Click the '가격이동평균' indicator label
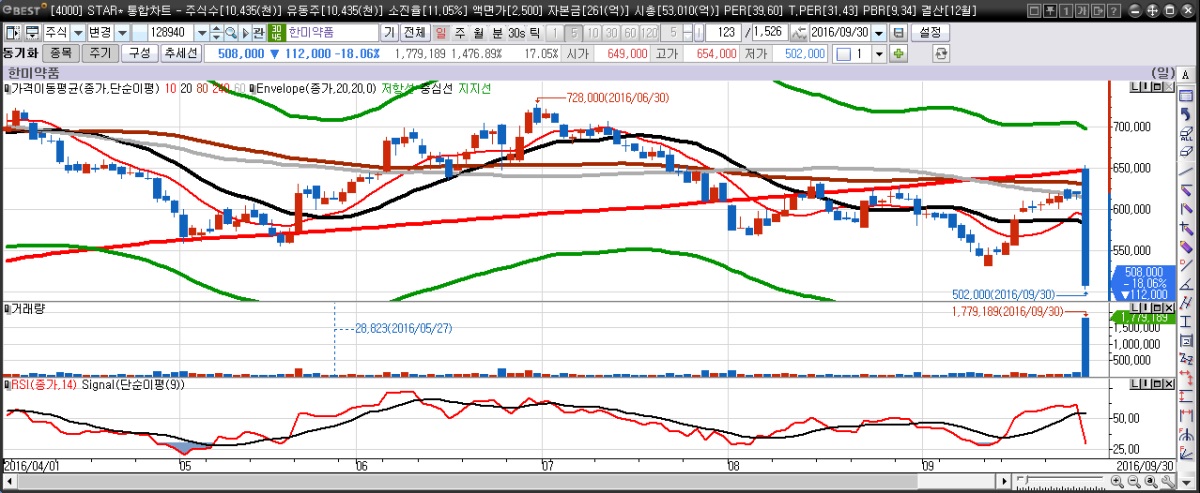Image resolution: width=1200 pixels, height=493 pixels. pyautogui.click(x=86, y=88)
